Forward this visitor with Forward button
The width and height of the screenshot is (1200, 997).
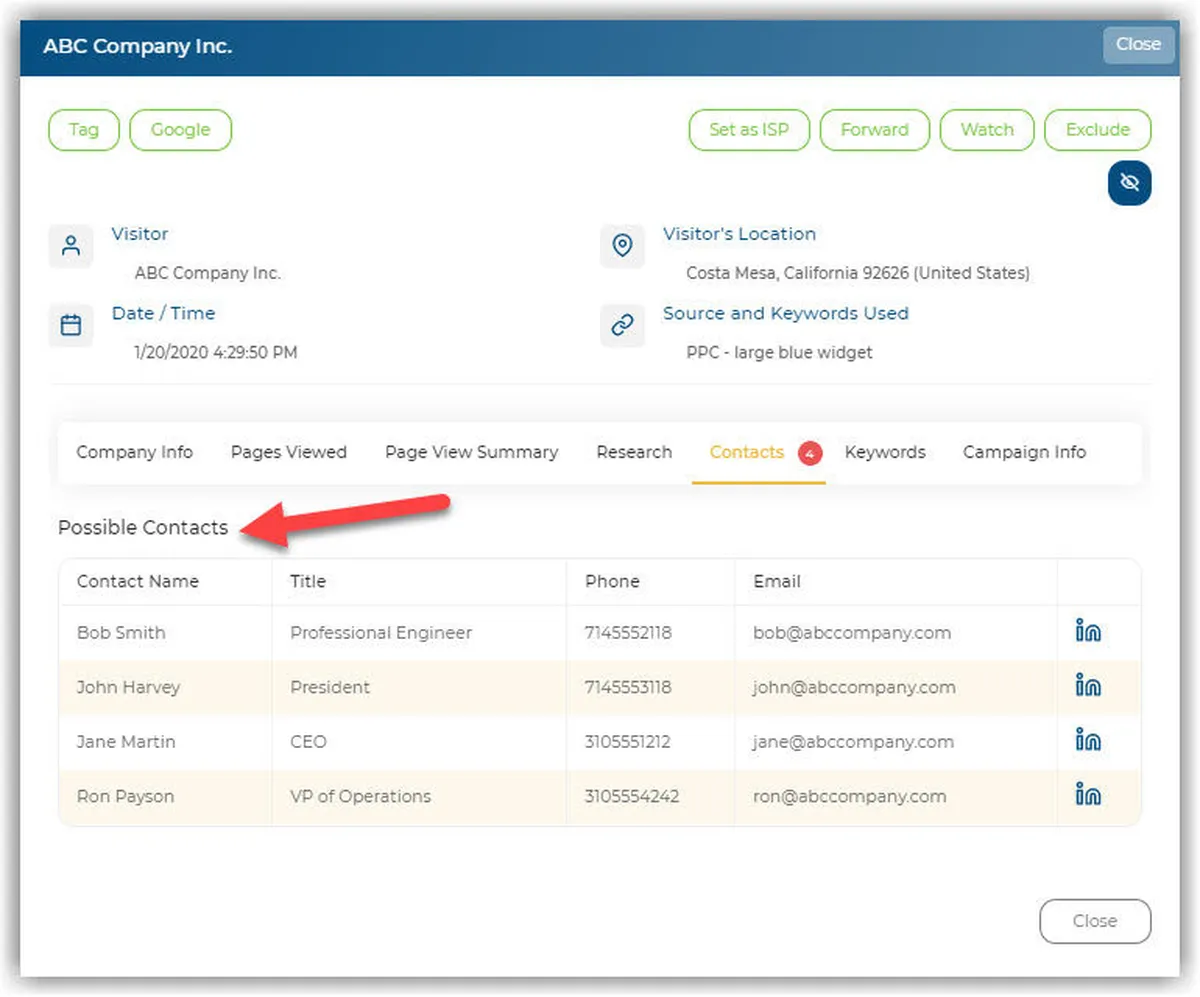(x=874, y=130)
